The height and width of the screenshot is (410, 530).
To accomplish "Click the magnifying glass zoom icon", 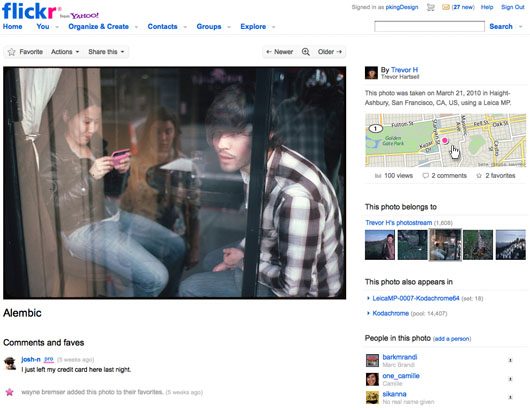I will point(306,52).
